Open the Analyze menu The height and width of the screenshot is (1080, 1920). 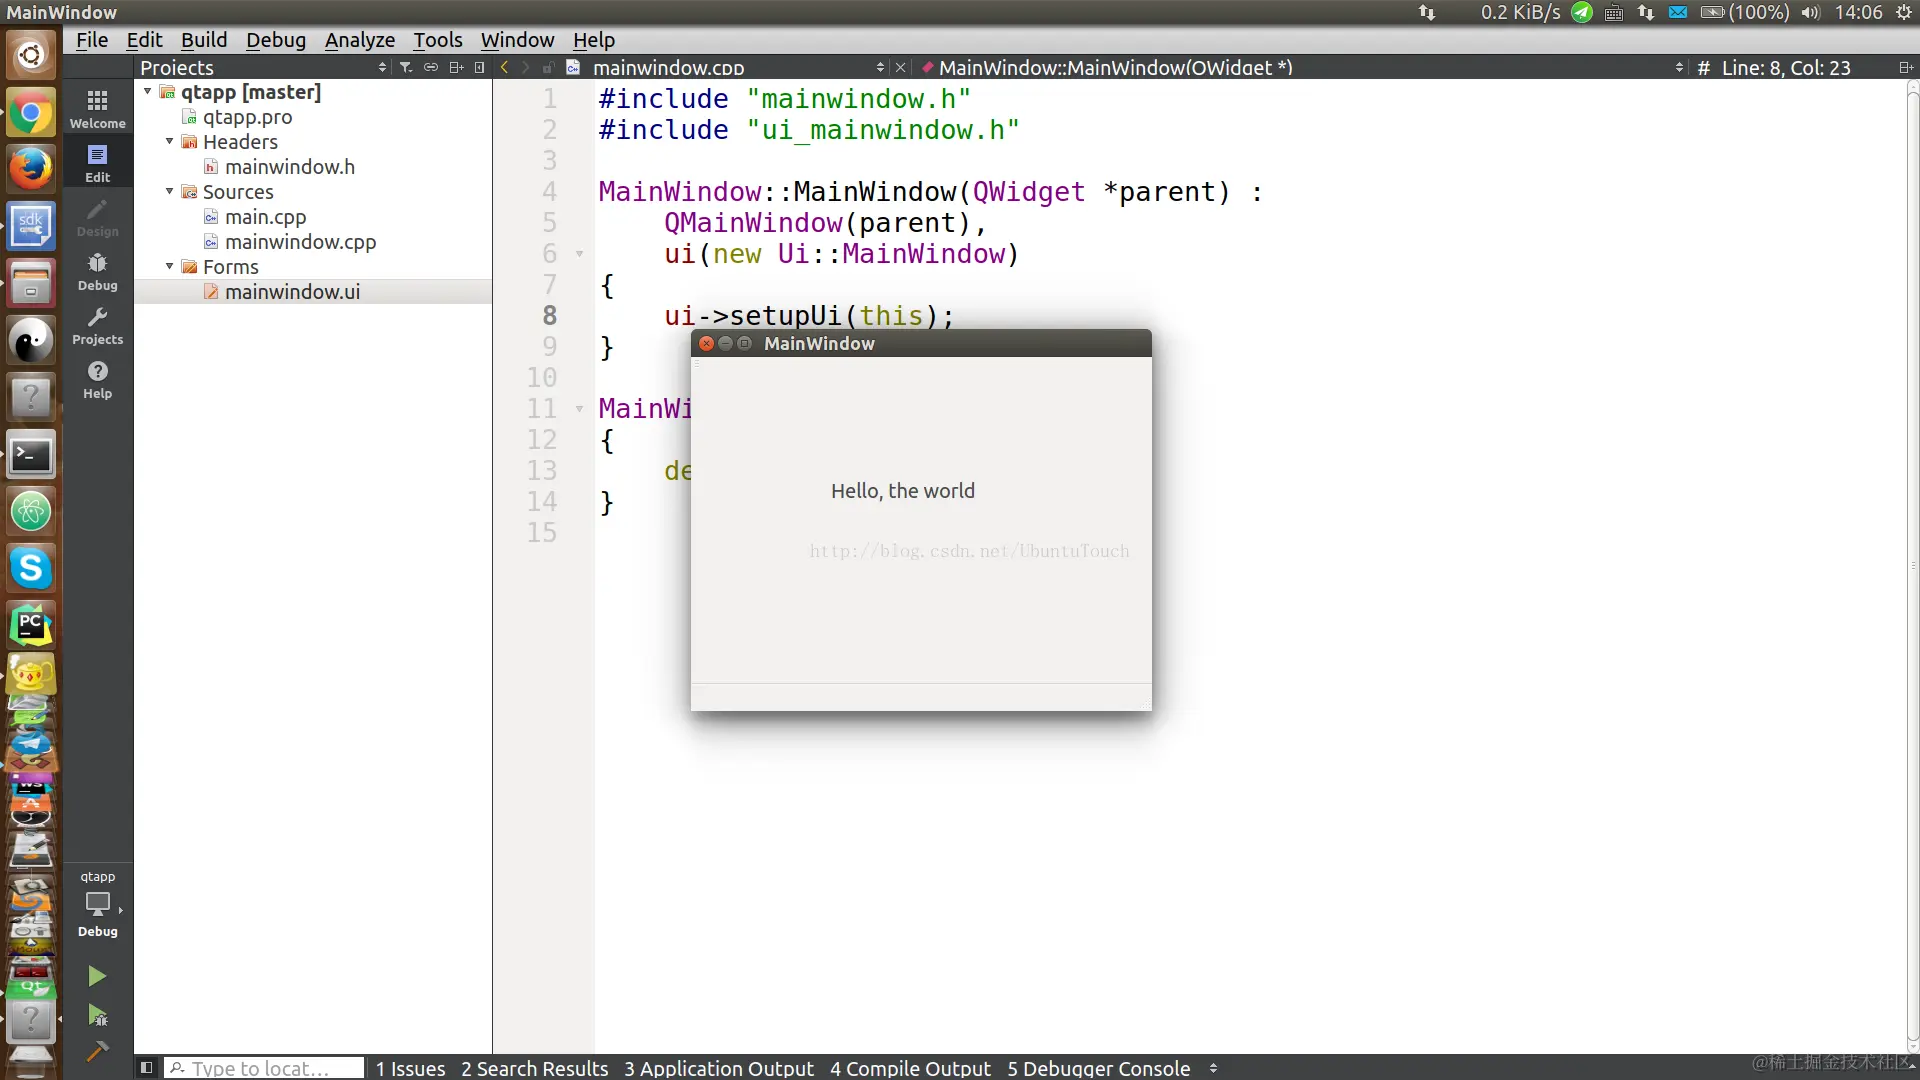click(x=359, y=40)
